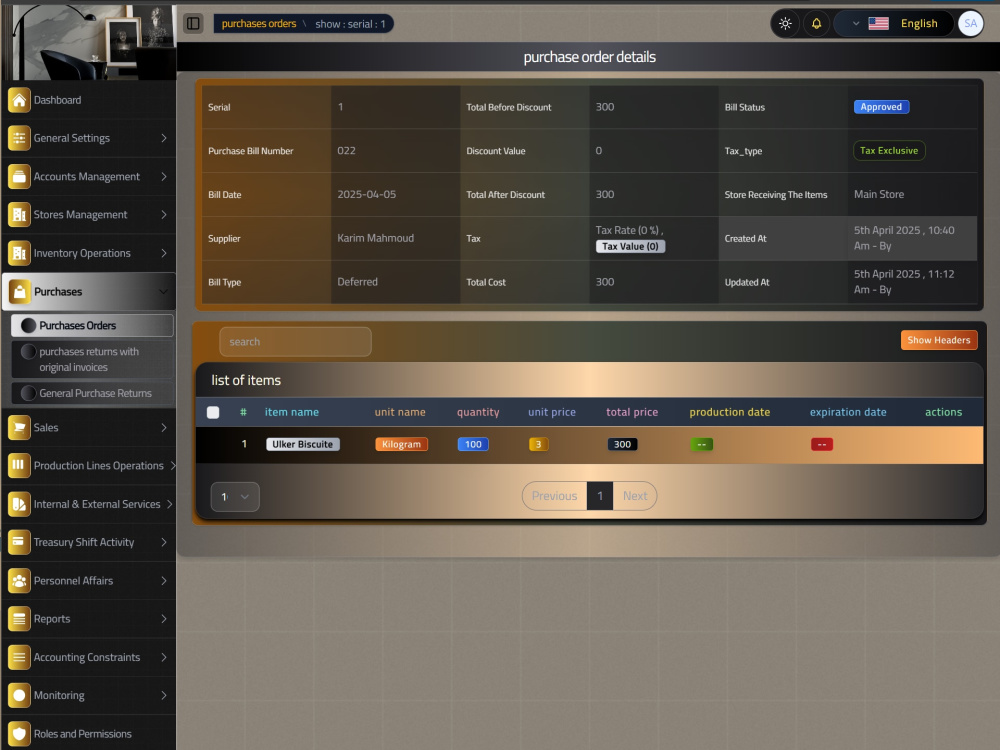Image resolution: width=1000 pixels, height=750 pixels.
Task: Click the US flag language icon
Action: click(878, 24)
